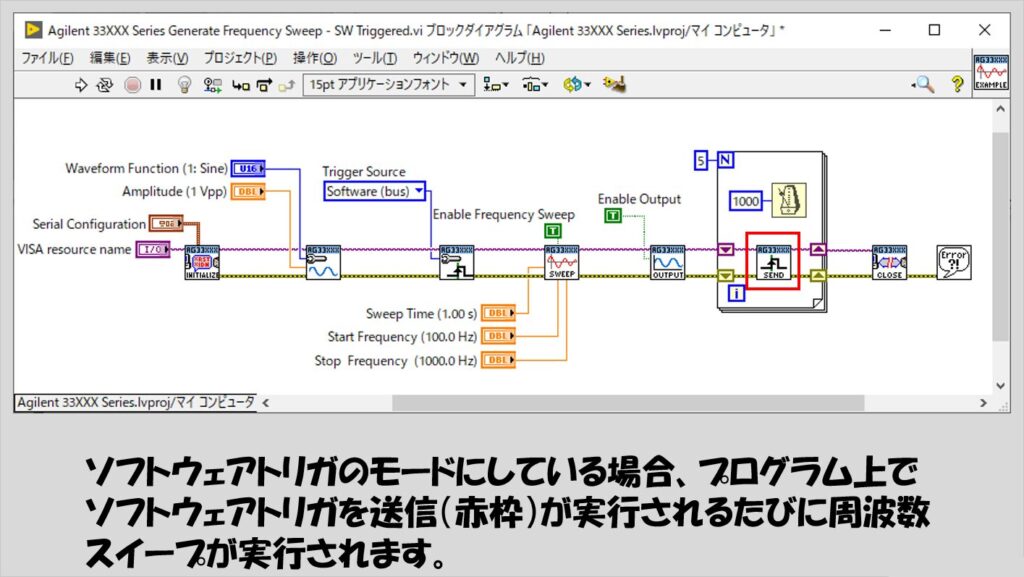Click the vertical scrollbar down arrow

click(x=1000, y=385)
